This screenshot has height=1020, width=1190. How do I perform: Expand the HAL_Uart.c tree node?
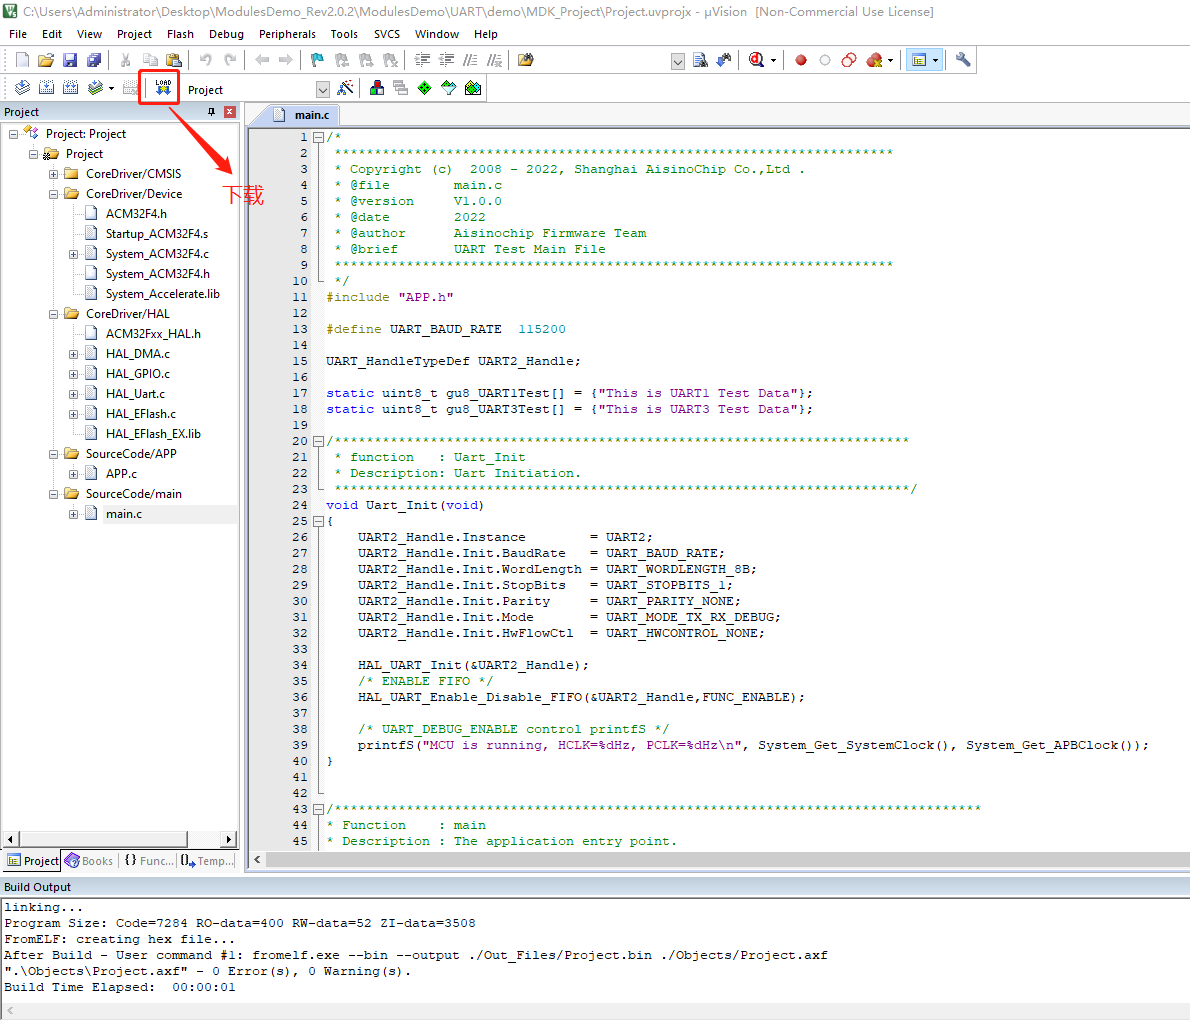point(73,394)
